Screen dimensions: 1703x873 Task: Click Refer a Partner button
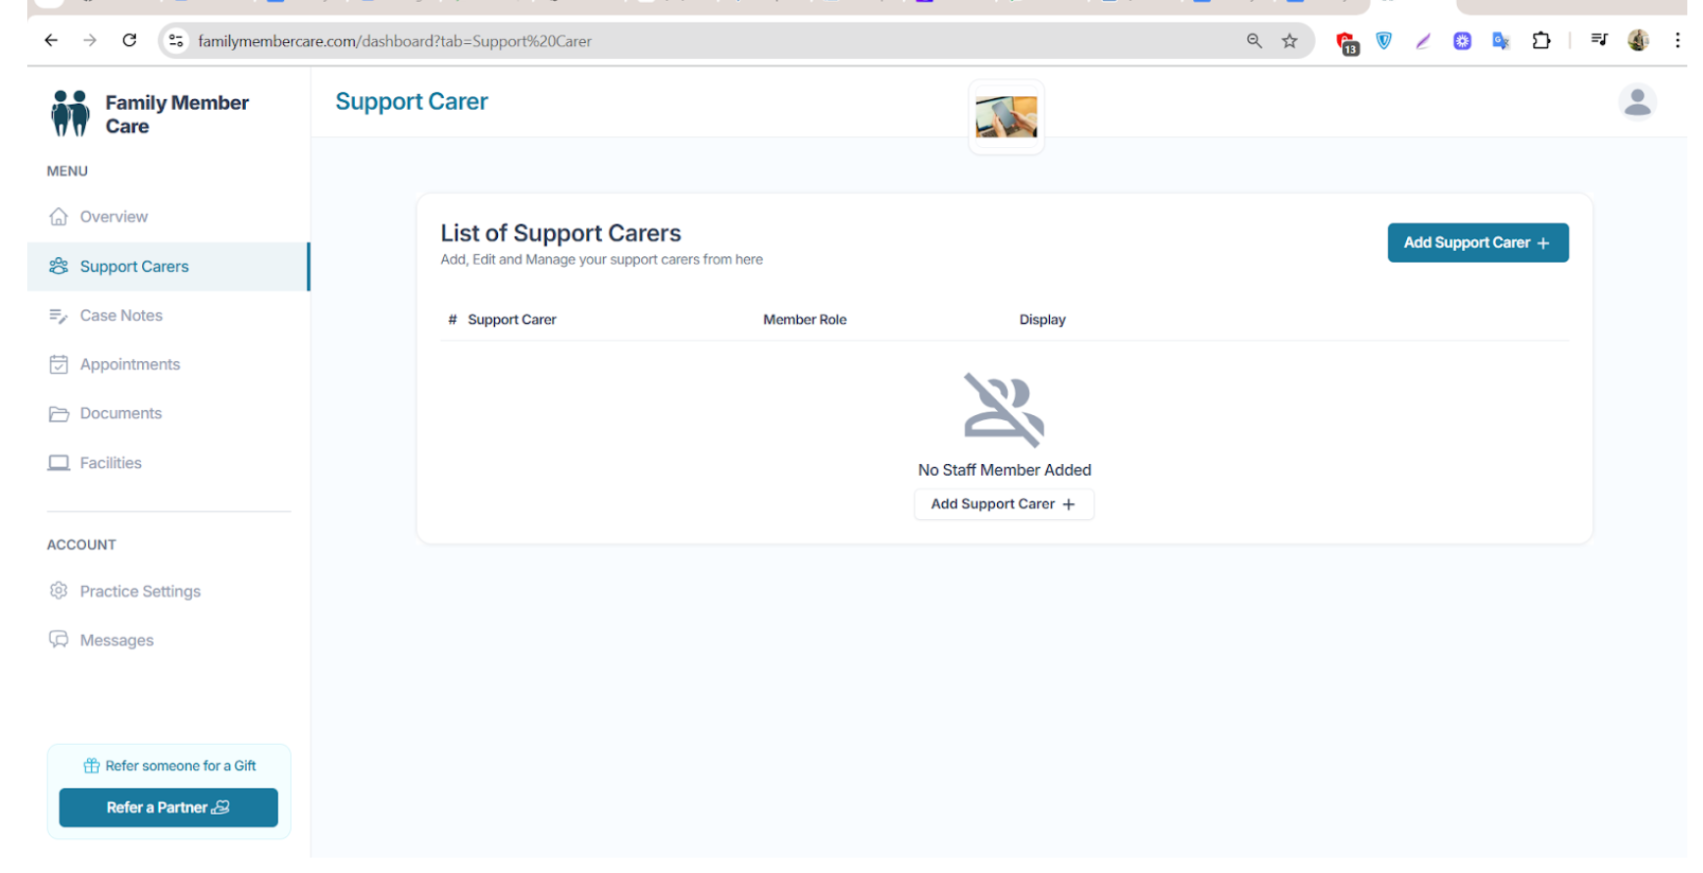(168, 808)
